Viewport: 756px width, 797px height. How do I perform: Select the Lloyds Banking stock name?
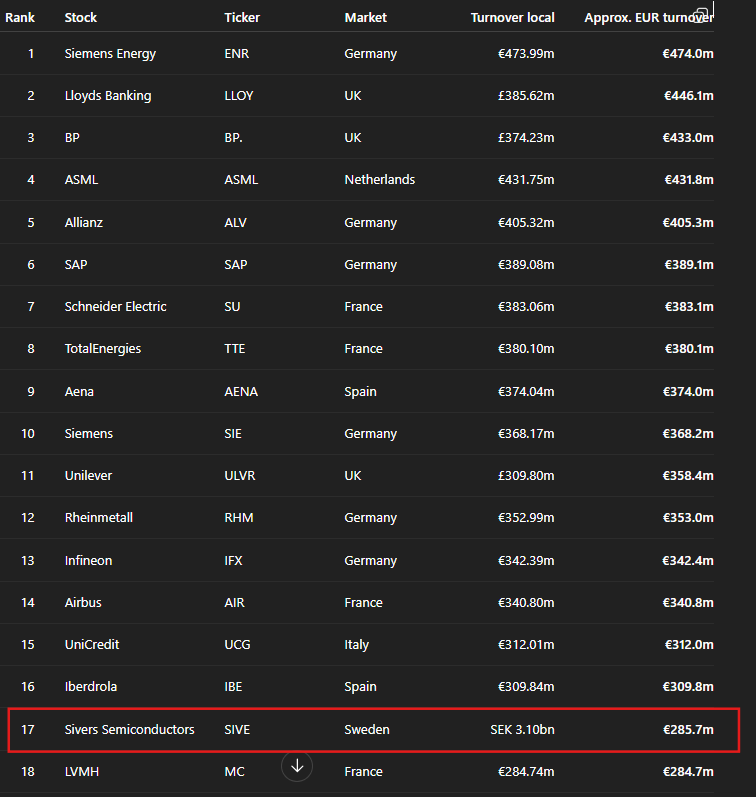tap(108, 96)
